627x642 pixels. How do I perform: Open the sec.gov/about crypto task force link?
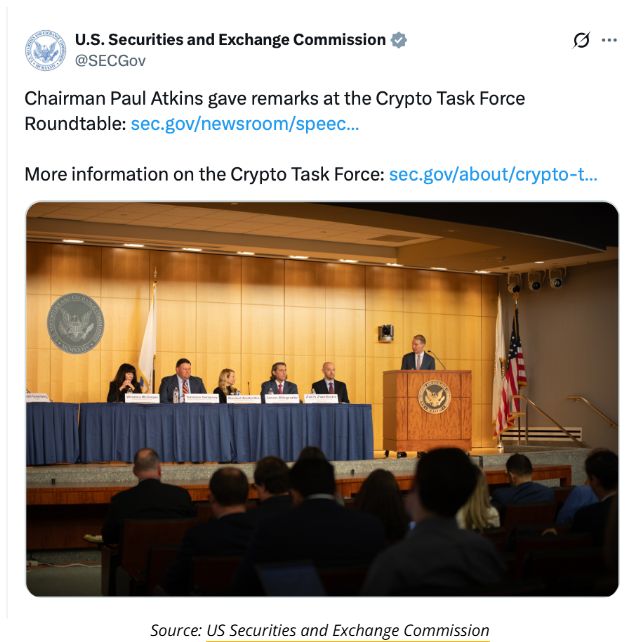coord(492,174)
